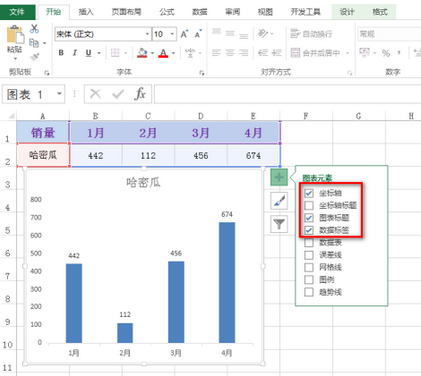Expand the Name Box dropdown arrow
This screenshot has width=421, height=376.
click(59, 94)
